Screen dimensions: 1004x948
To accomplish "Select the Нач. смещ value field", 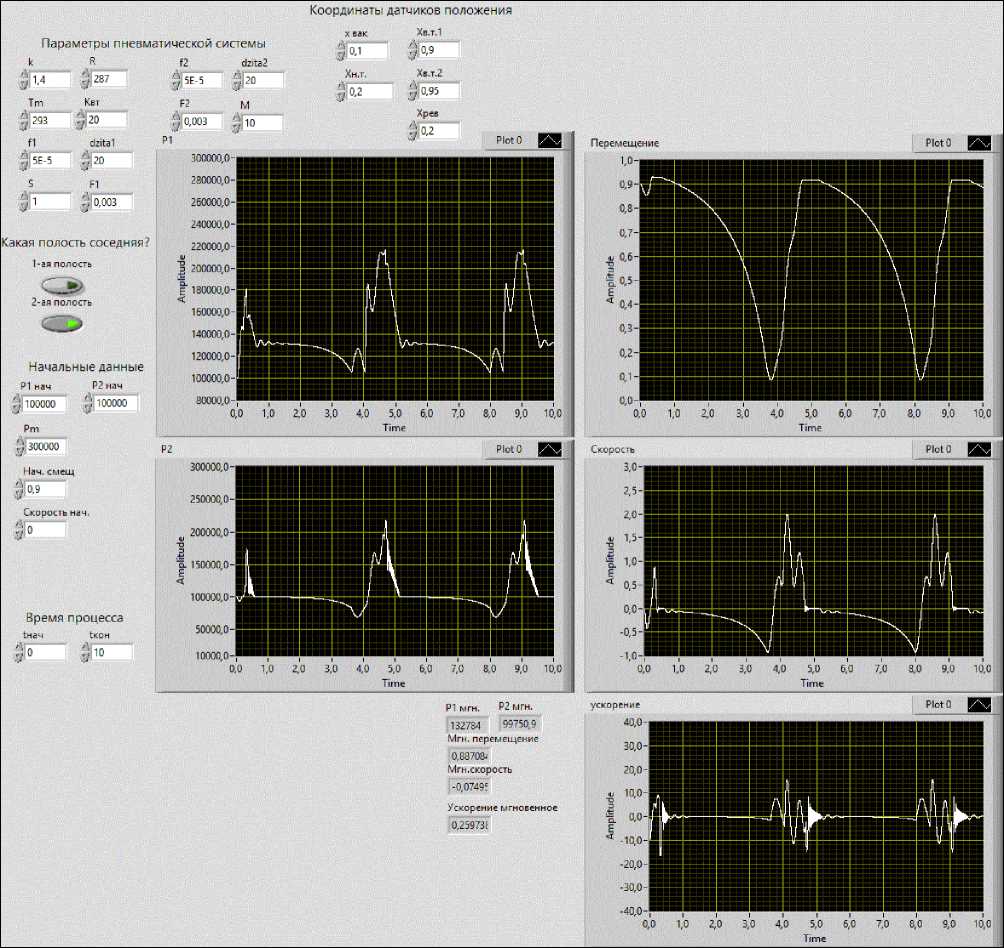I will tap(47, 490).
